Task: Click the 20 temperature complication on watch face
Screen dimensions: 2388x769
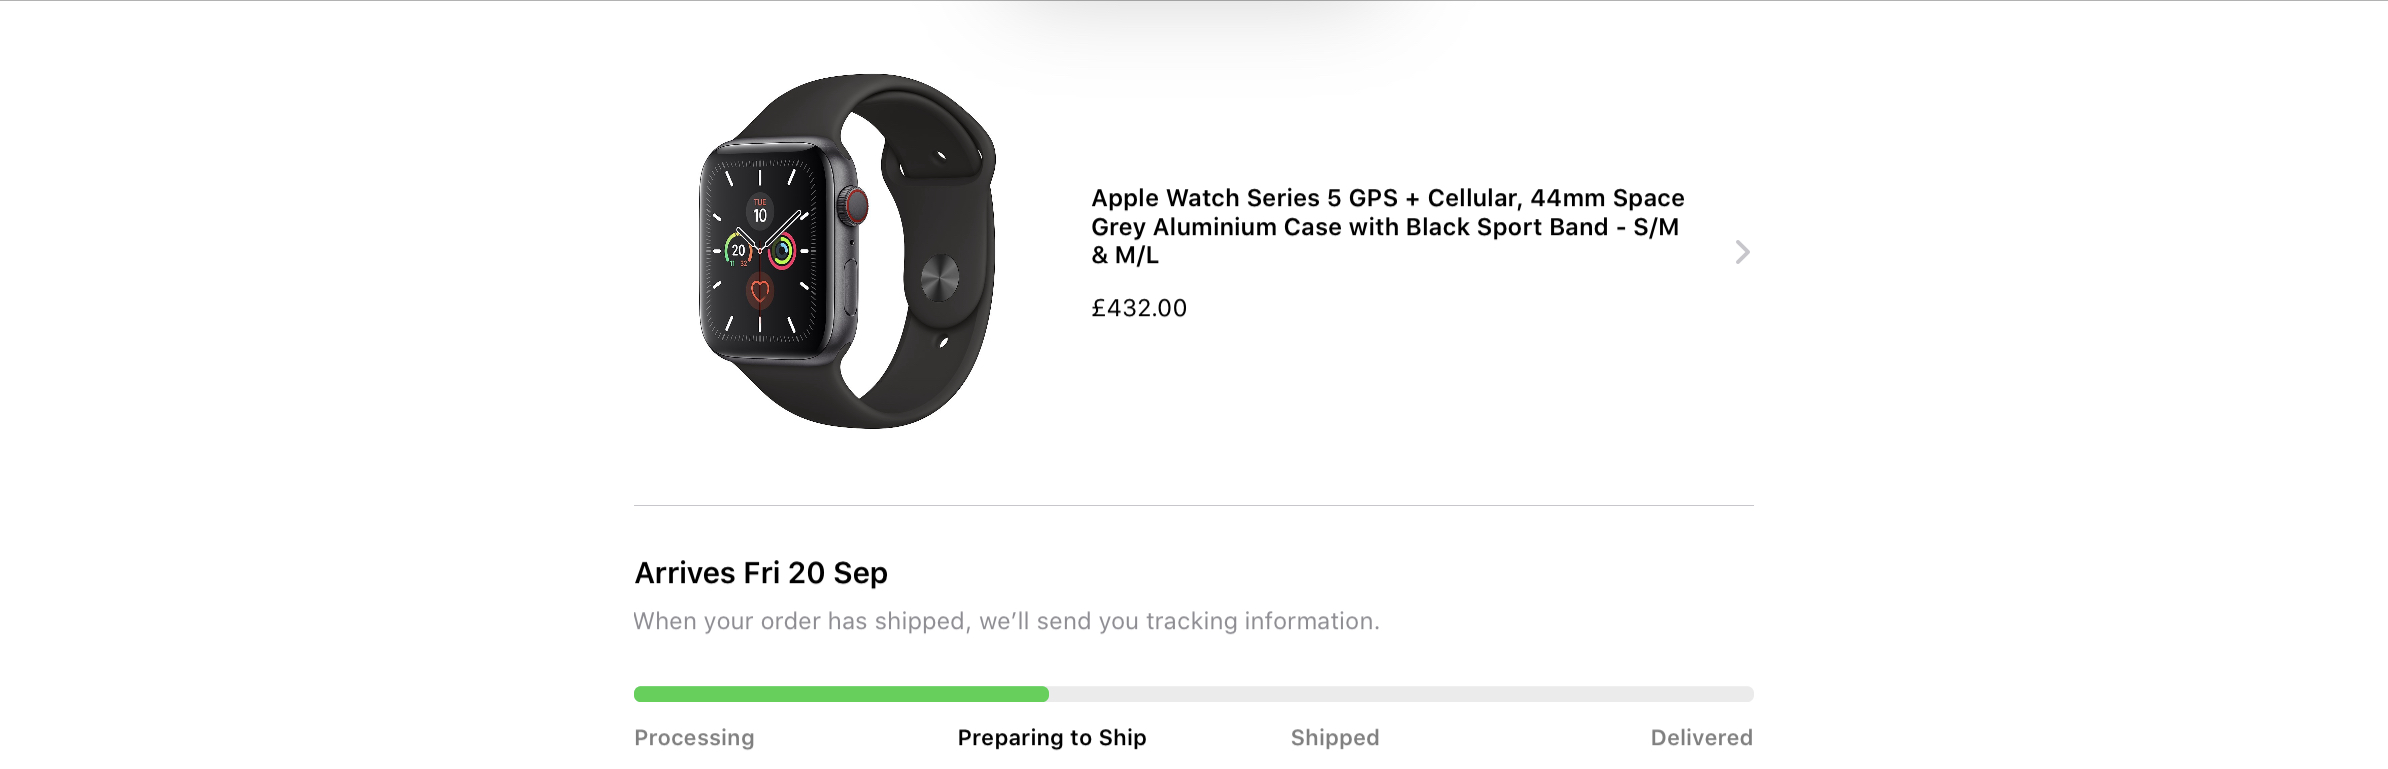Action: click(738, 250)
